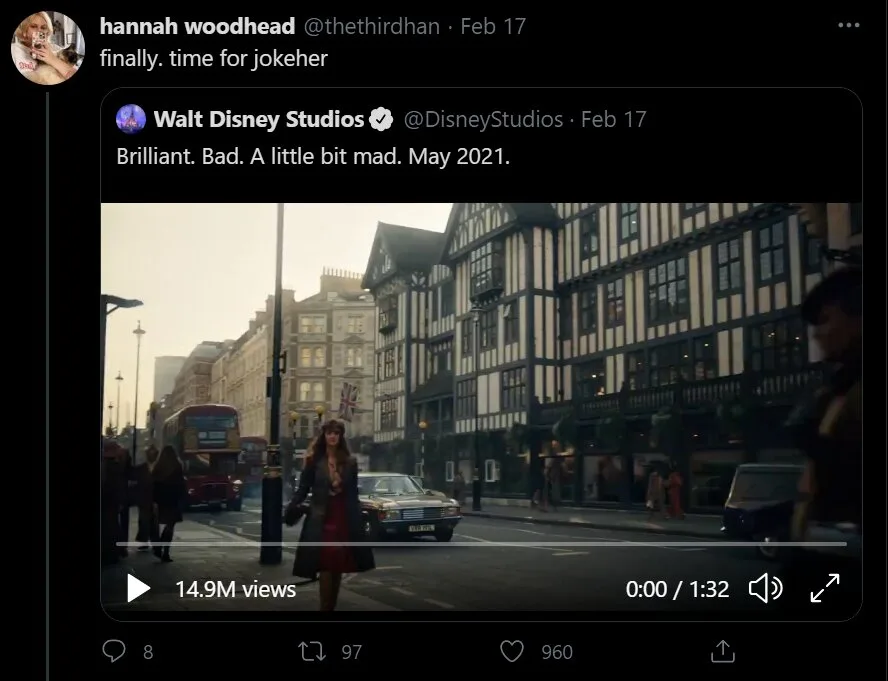This screenshot has width=888, height=681.
Task: Open the three-dot more options menu
Action: pyautogui.click(x=847, y=26)
